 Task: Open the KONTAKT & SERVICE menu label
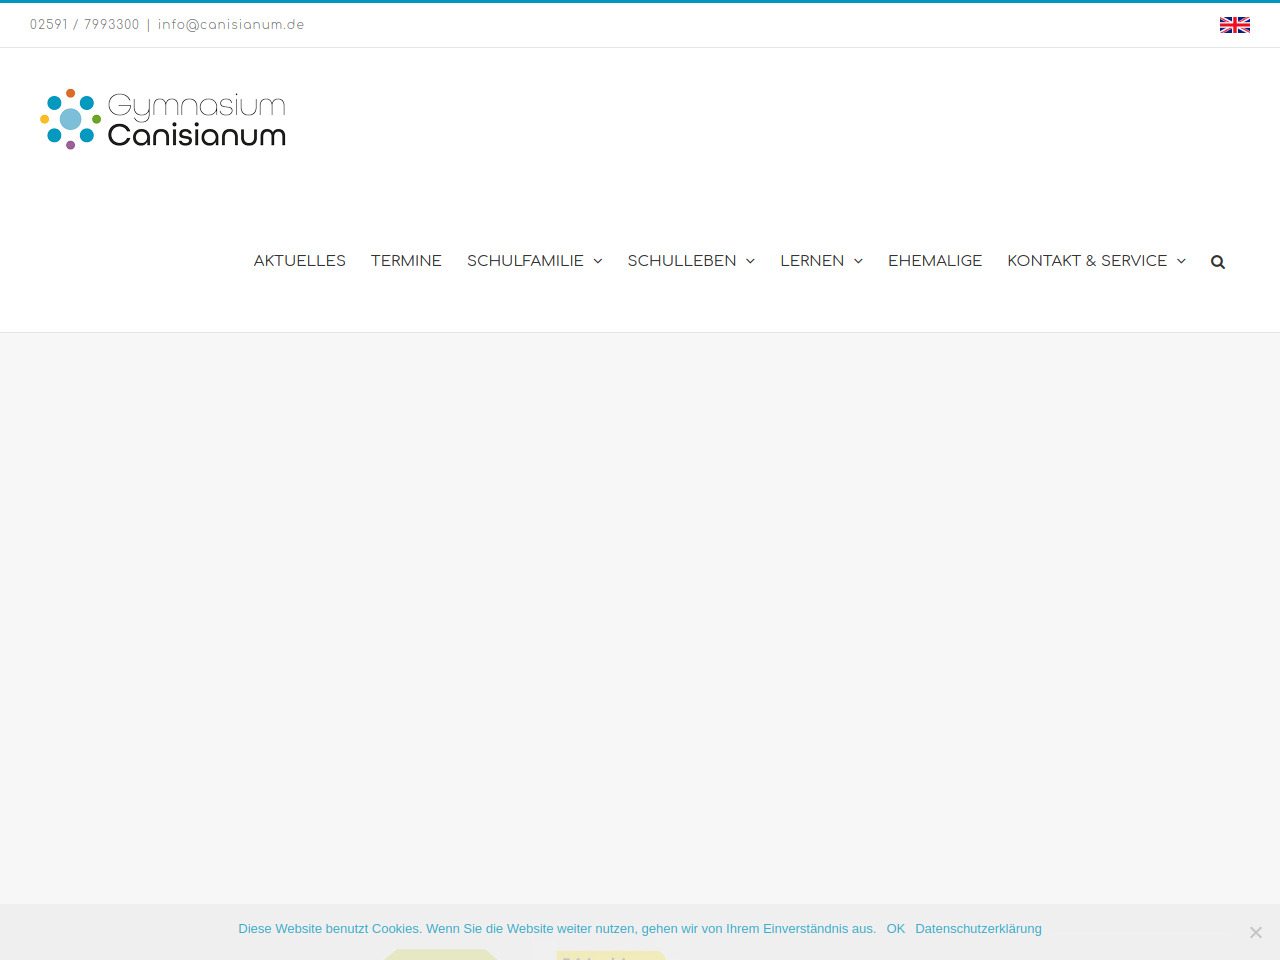[x=1086, y=261]
